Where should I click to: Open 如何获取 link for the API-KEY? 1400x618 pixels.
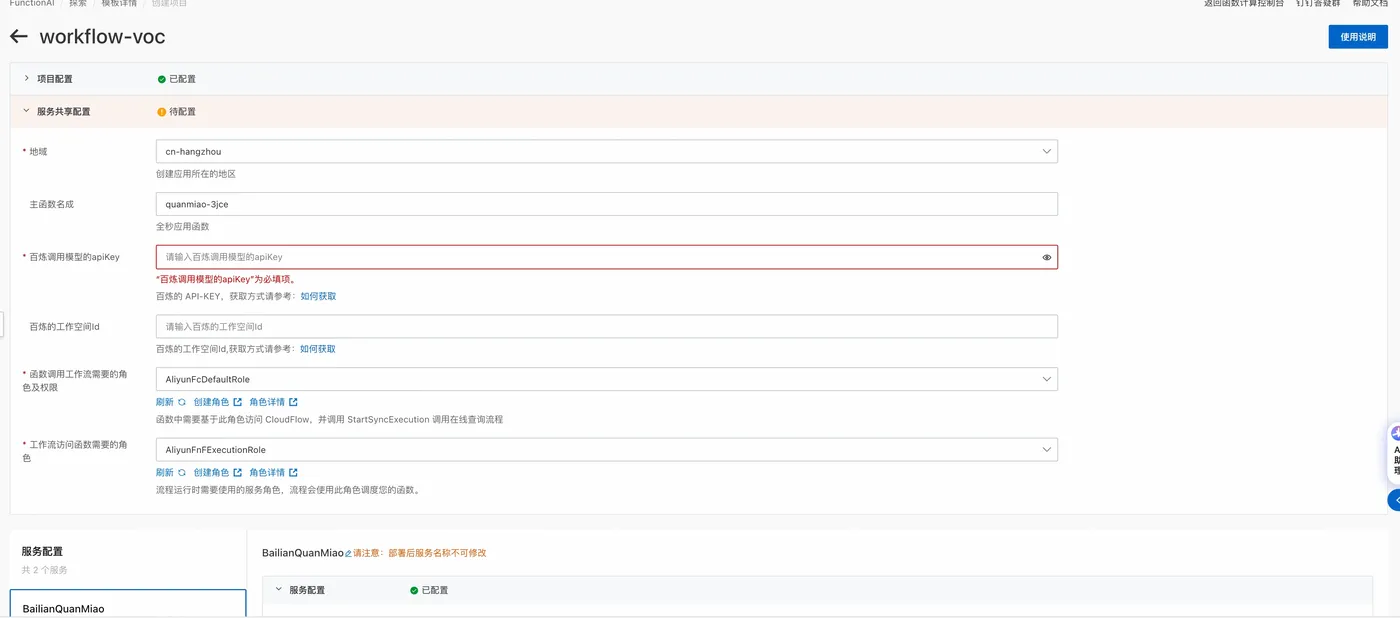318,296
